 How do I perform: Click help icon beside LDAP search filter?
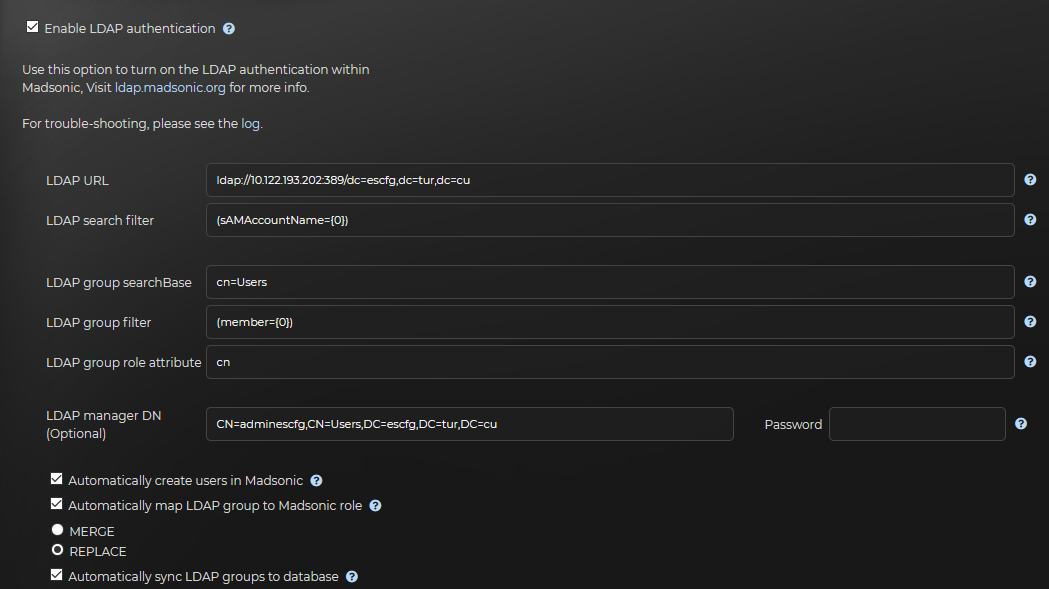coord(1030,220)
